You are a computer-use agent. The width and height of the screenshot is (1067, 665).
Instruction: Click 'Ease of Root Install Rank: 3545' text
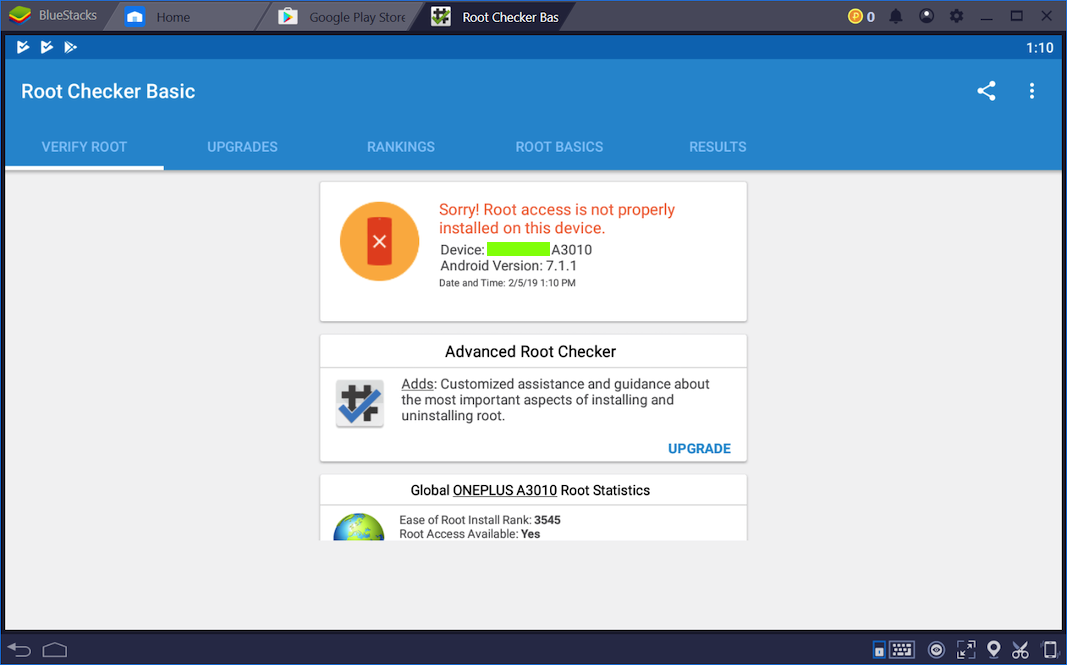pos(480,520)
